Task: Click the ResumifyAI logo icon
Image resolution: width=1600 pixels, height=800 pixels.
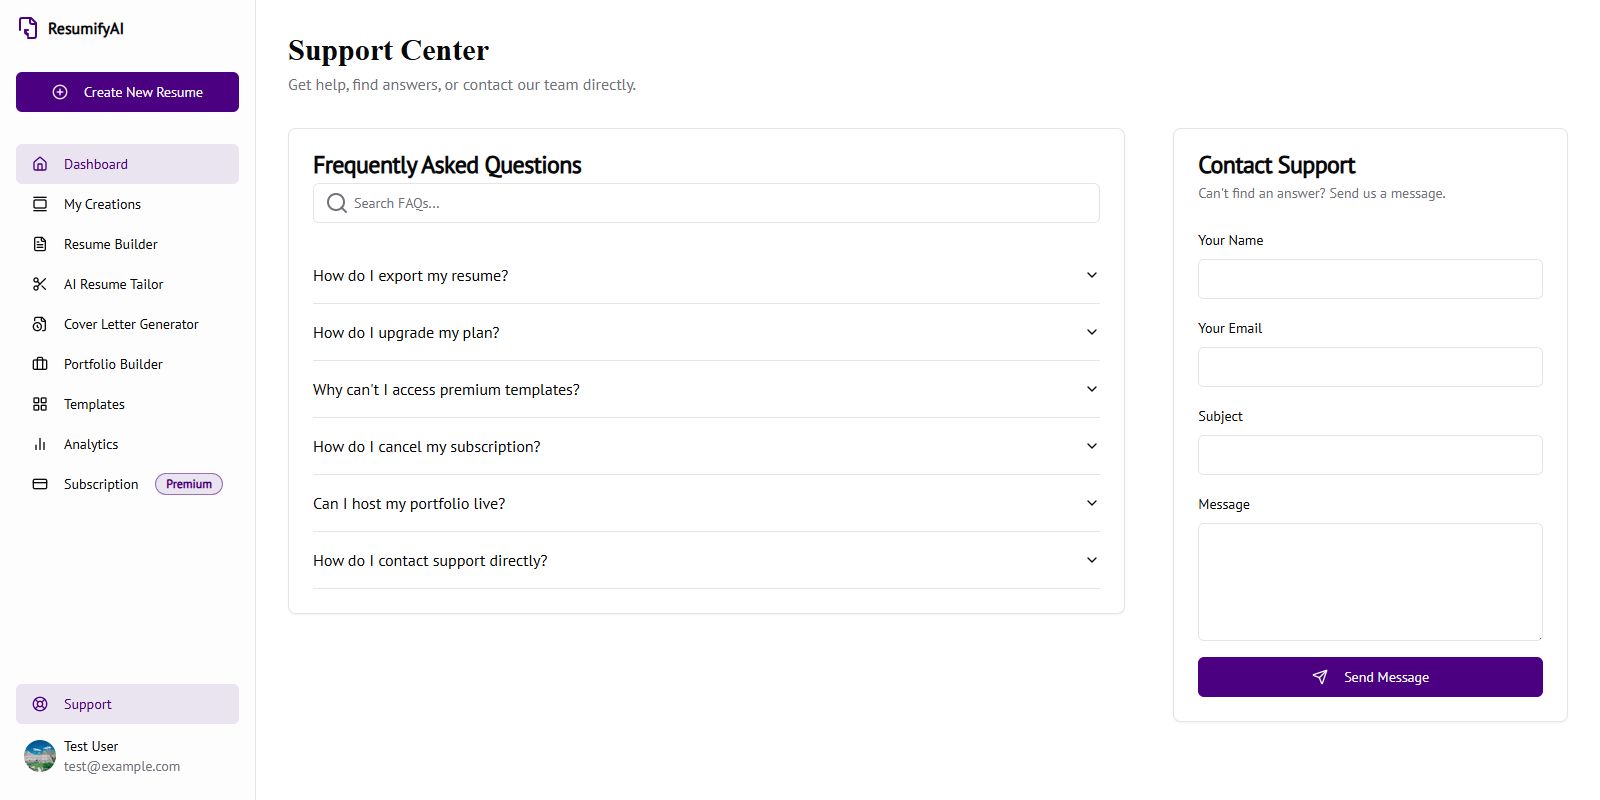Action: click(x=28, y=28)
